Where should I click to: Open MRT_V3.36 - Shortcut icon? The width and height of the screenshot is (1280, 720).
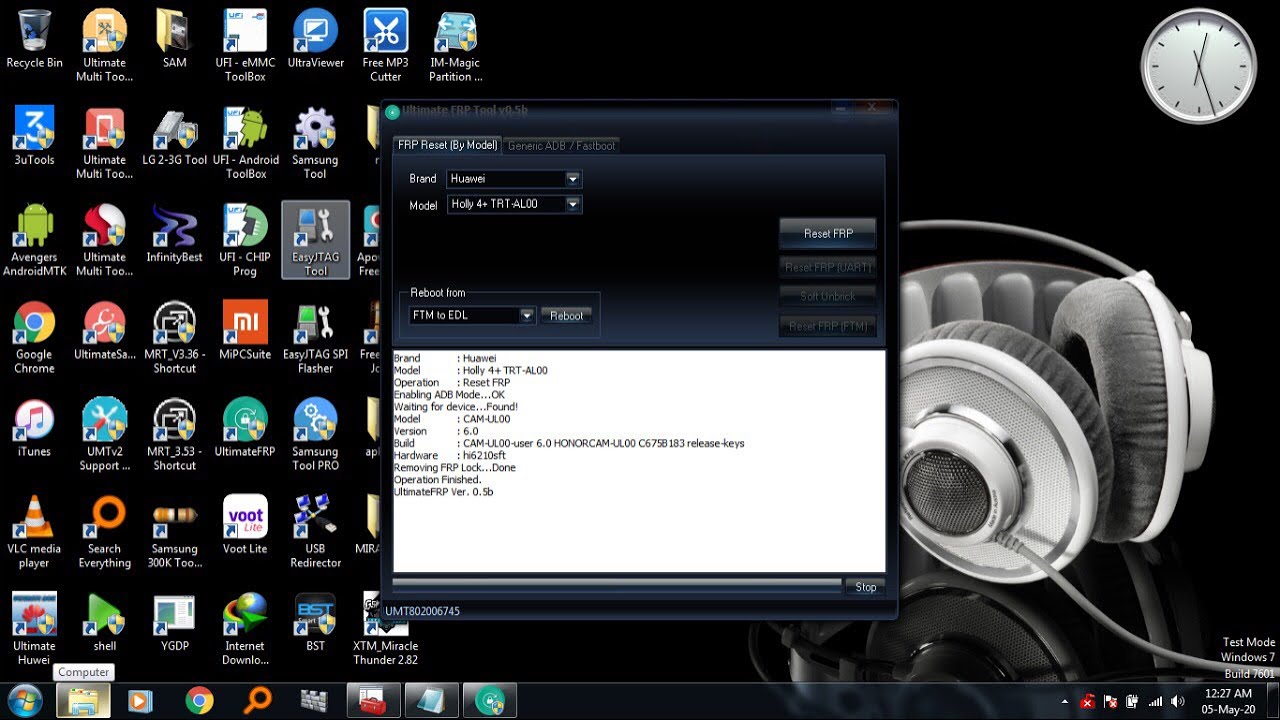point(174,337)
